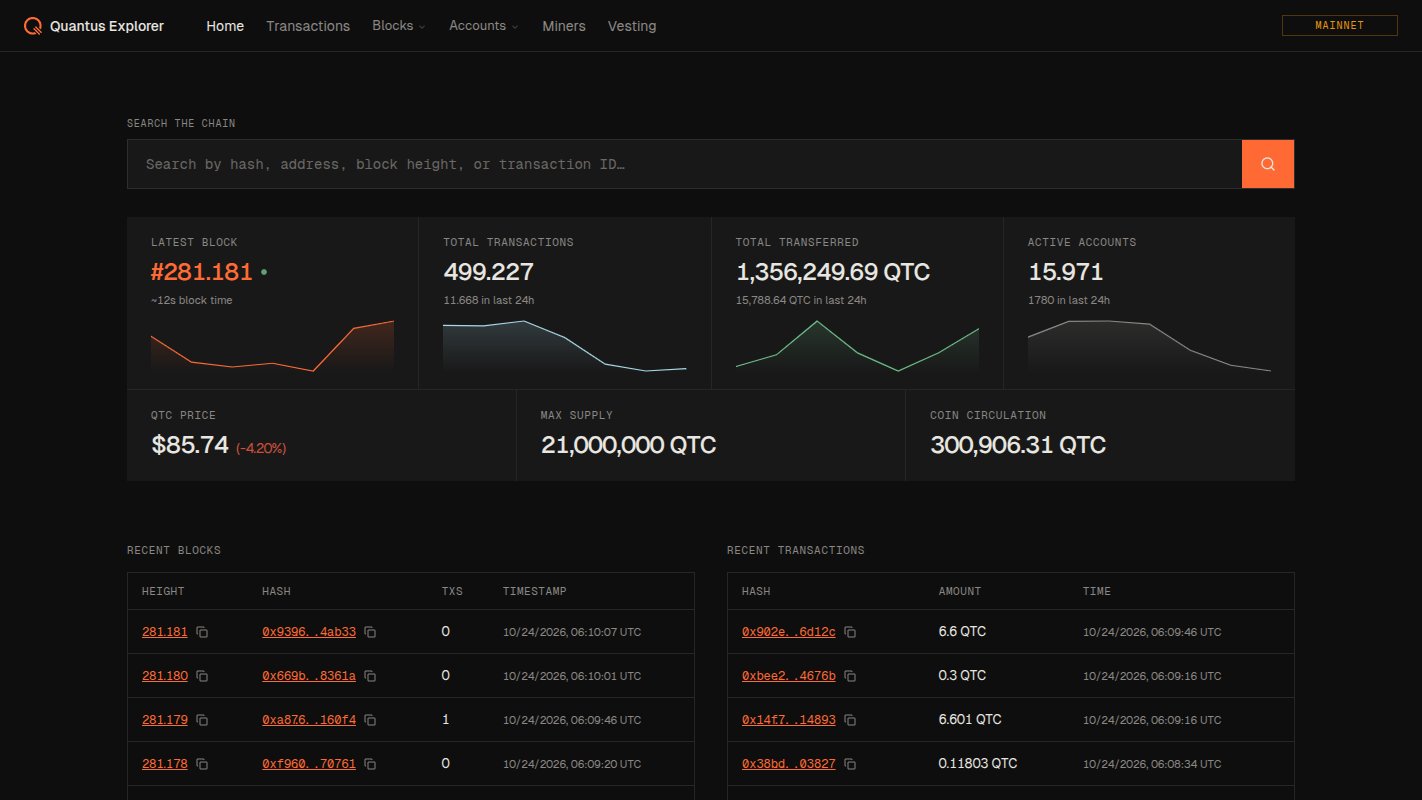Viewport: 1422px width, 800px height.
Task: Focus the chain search input field
Action: pos(684,164)
